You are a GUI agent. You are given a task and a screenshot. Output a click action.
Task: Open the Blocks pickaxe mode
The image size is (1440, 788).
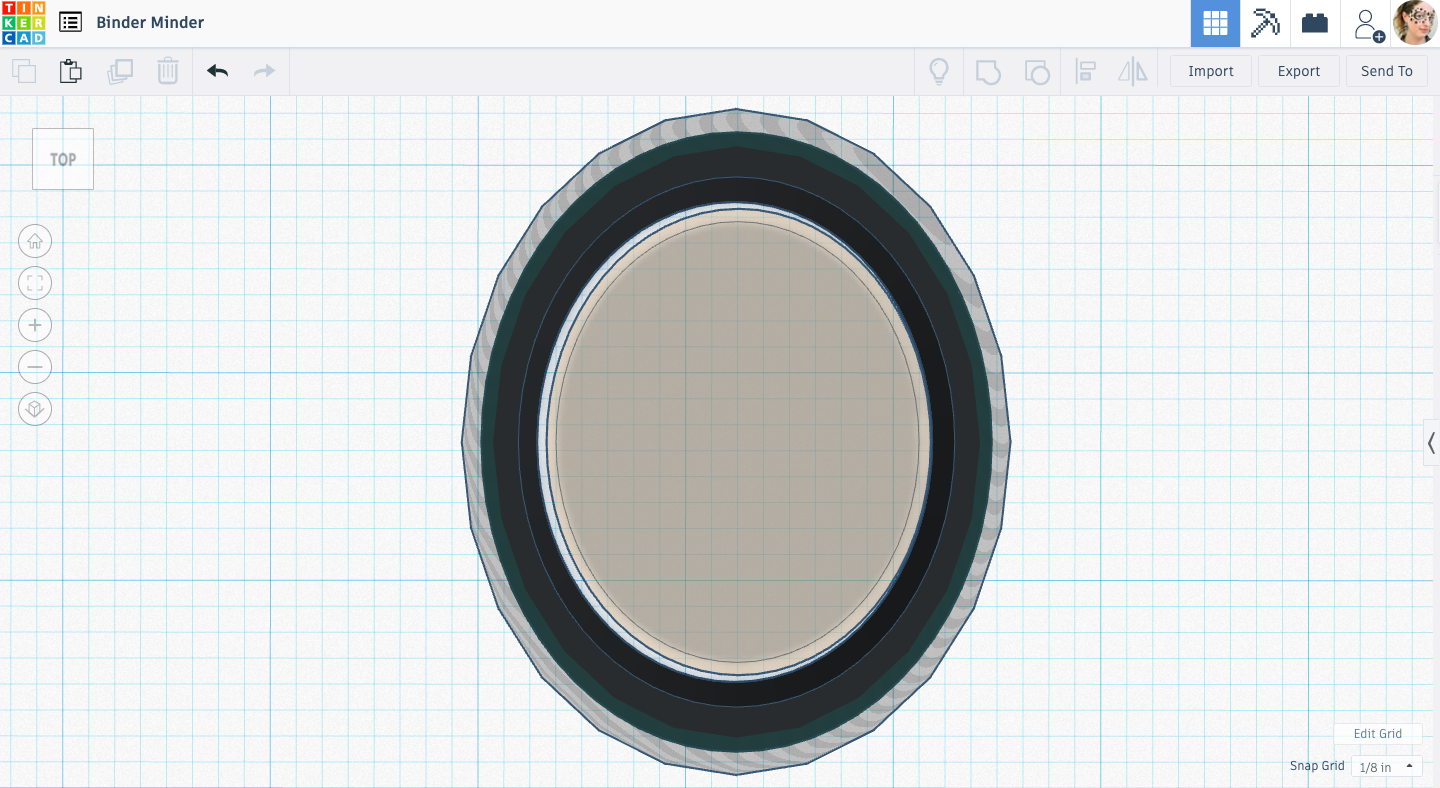(1265, 23)
